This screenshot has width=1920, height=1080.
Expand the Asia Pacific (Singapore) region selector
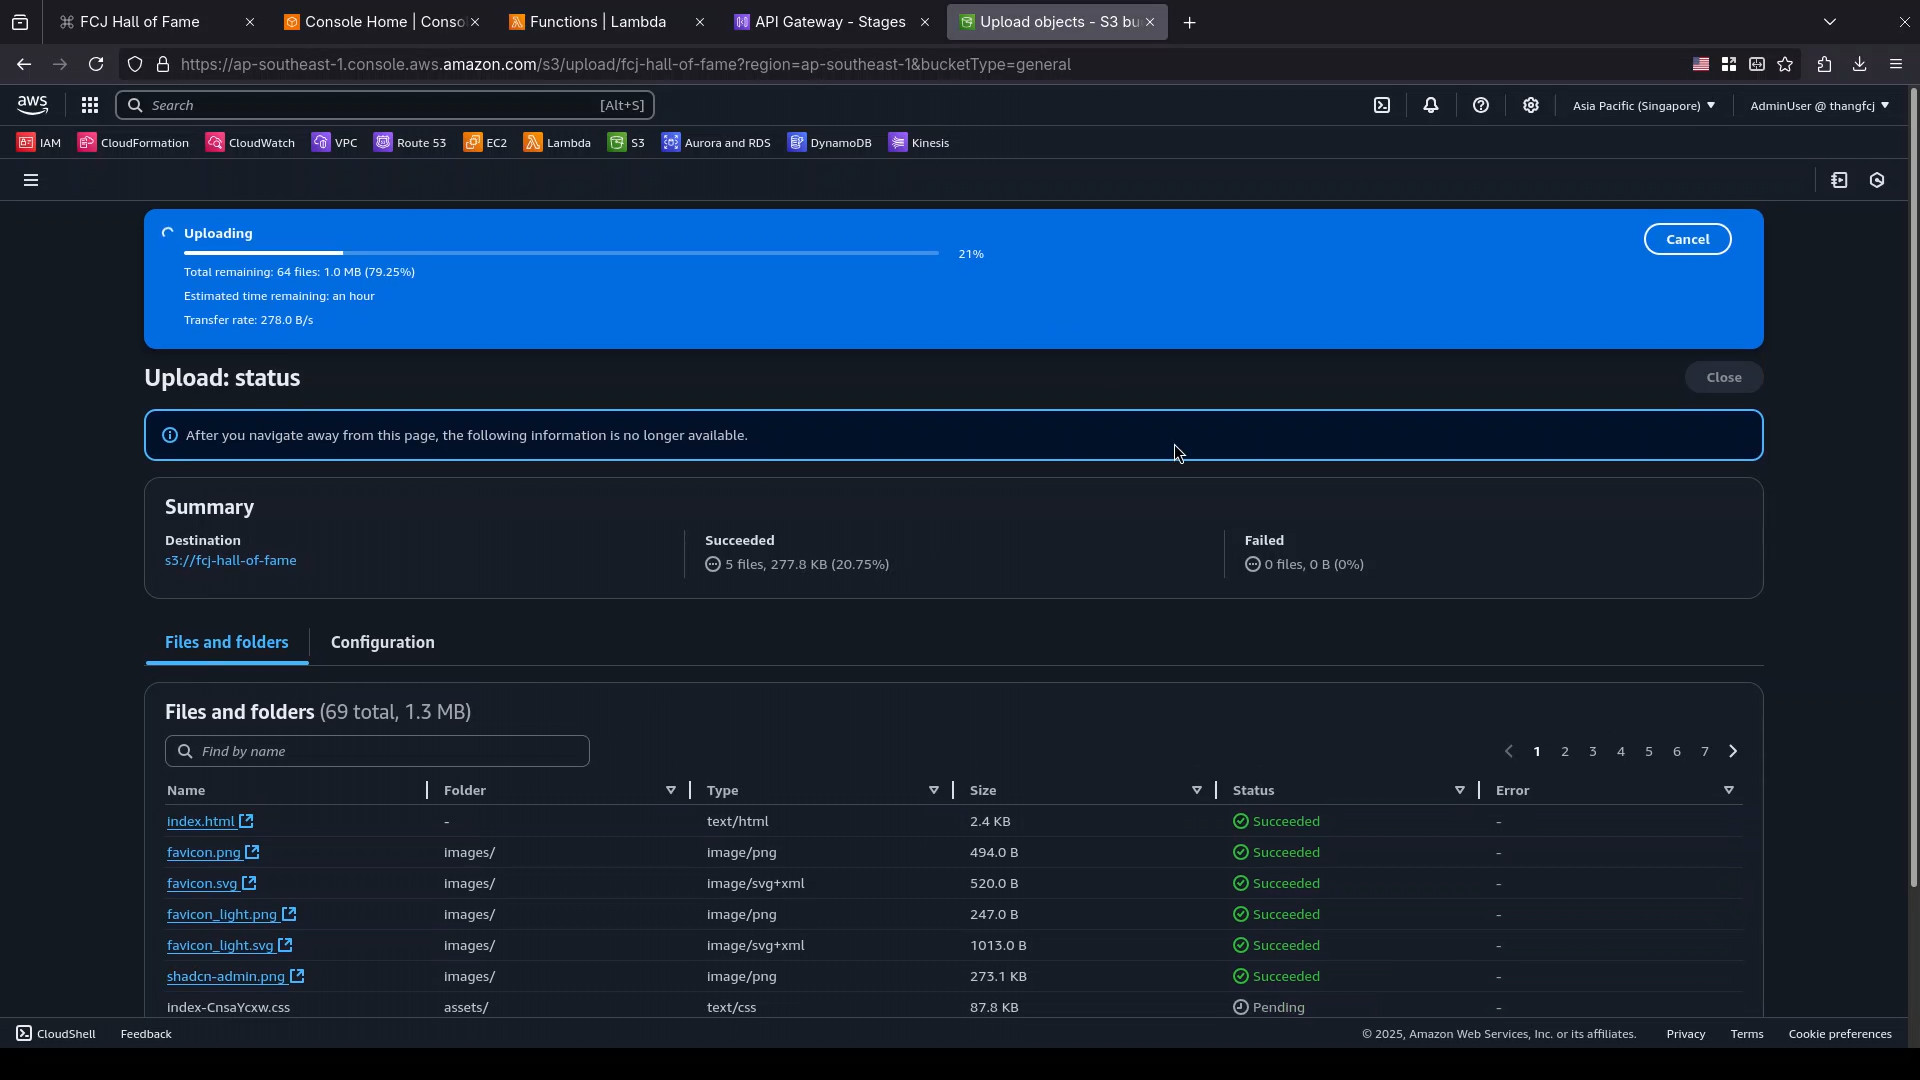[x=1644, y=105]
